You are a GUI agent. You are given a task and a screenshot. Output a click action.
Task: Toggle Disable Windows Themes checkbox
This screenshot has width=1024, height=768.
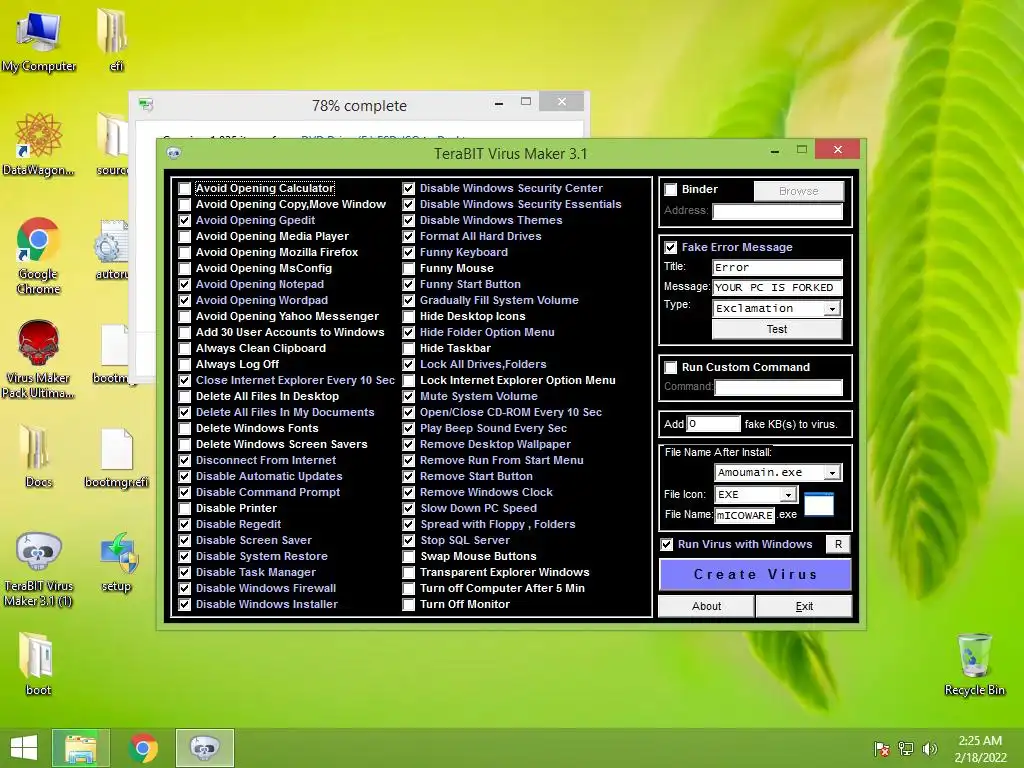pos(409,221)
